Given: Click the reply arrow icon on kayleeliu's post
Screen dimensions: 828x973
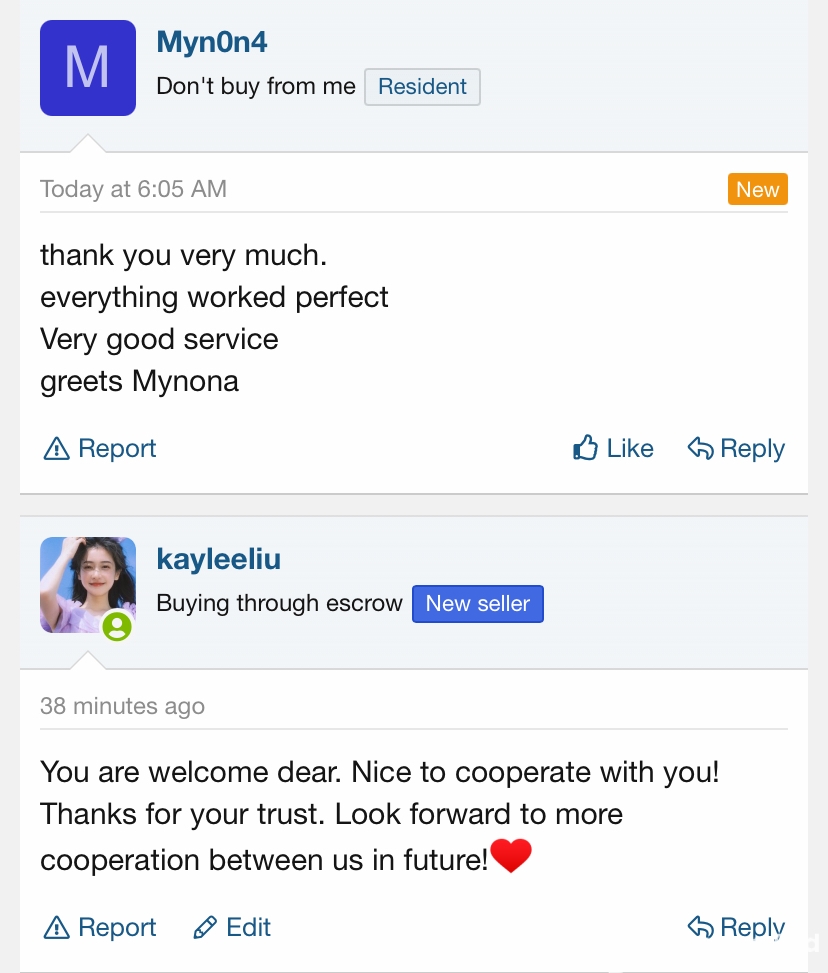Looking at the screenshot, I should pyautogui.click(x=701, y=927).
